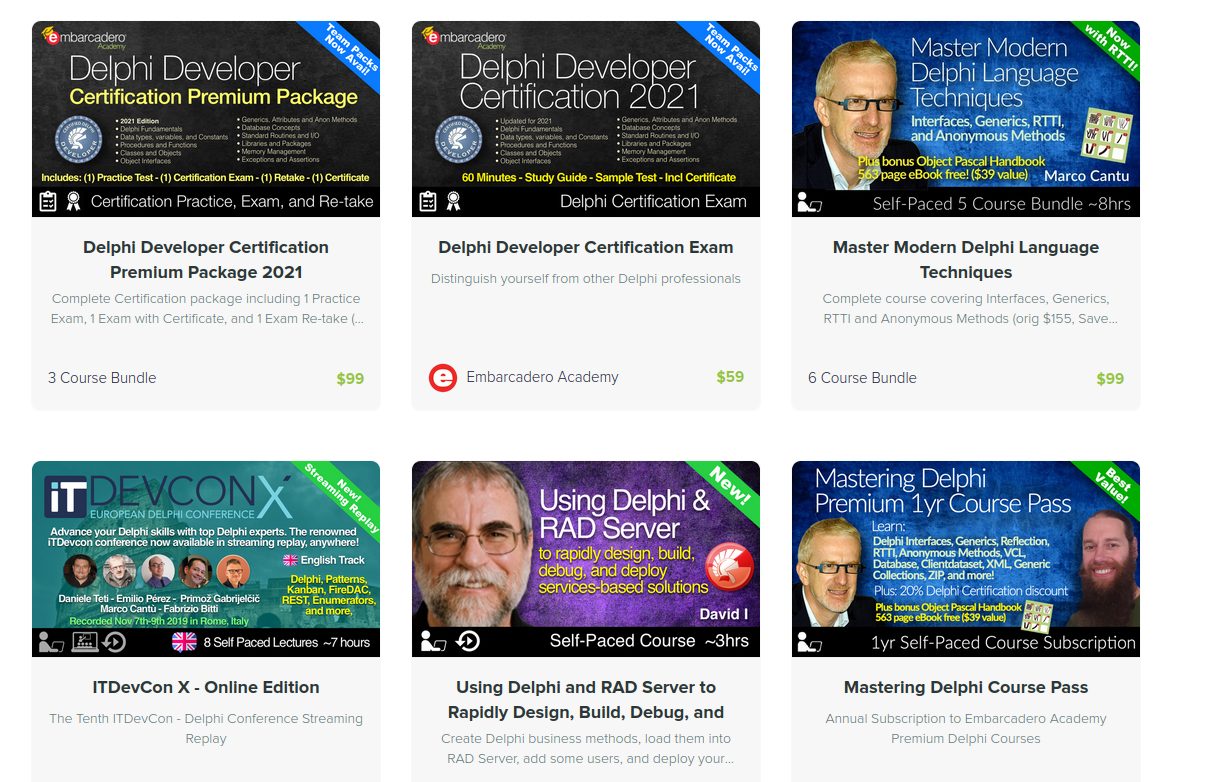The width and height of the screenshot is (1213, 782).
Task: Click the 'Self-Paced Course ~3hrs' caption
Action: [649, 641]
